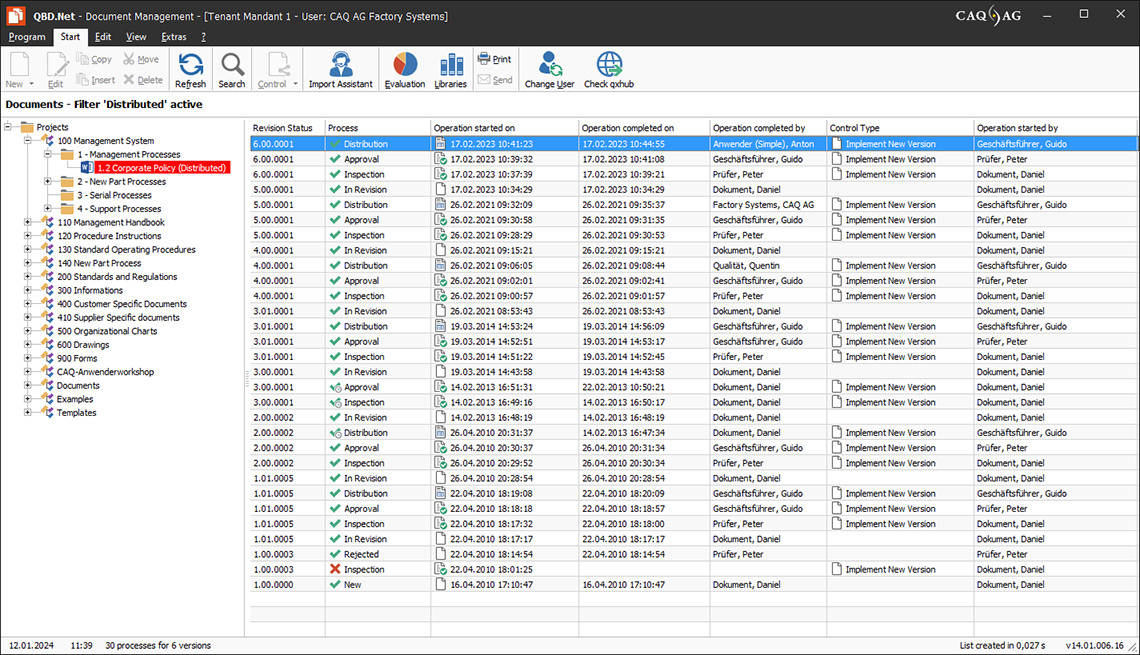
Task: Click the project icon beside 600 Drawings
Action: coord(47,345)
